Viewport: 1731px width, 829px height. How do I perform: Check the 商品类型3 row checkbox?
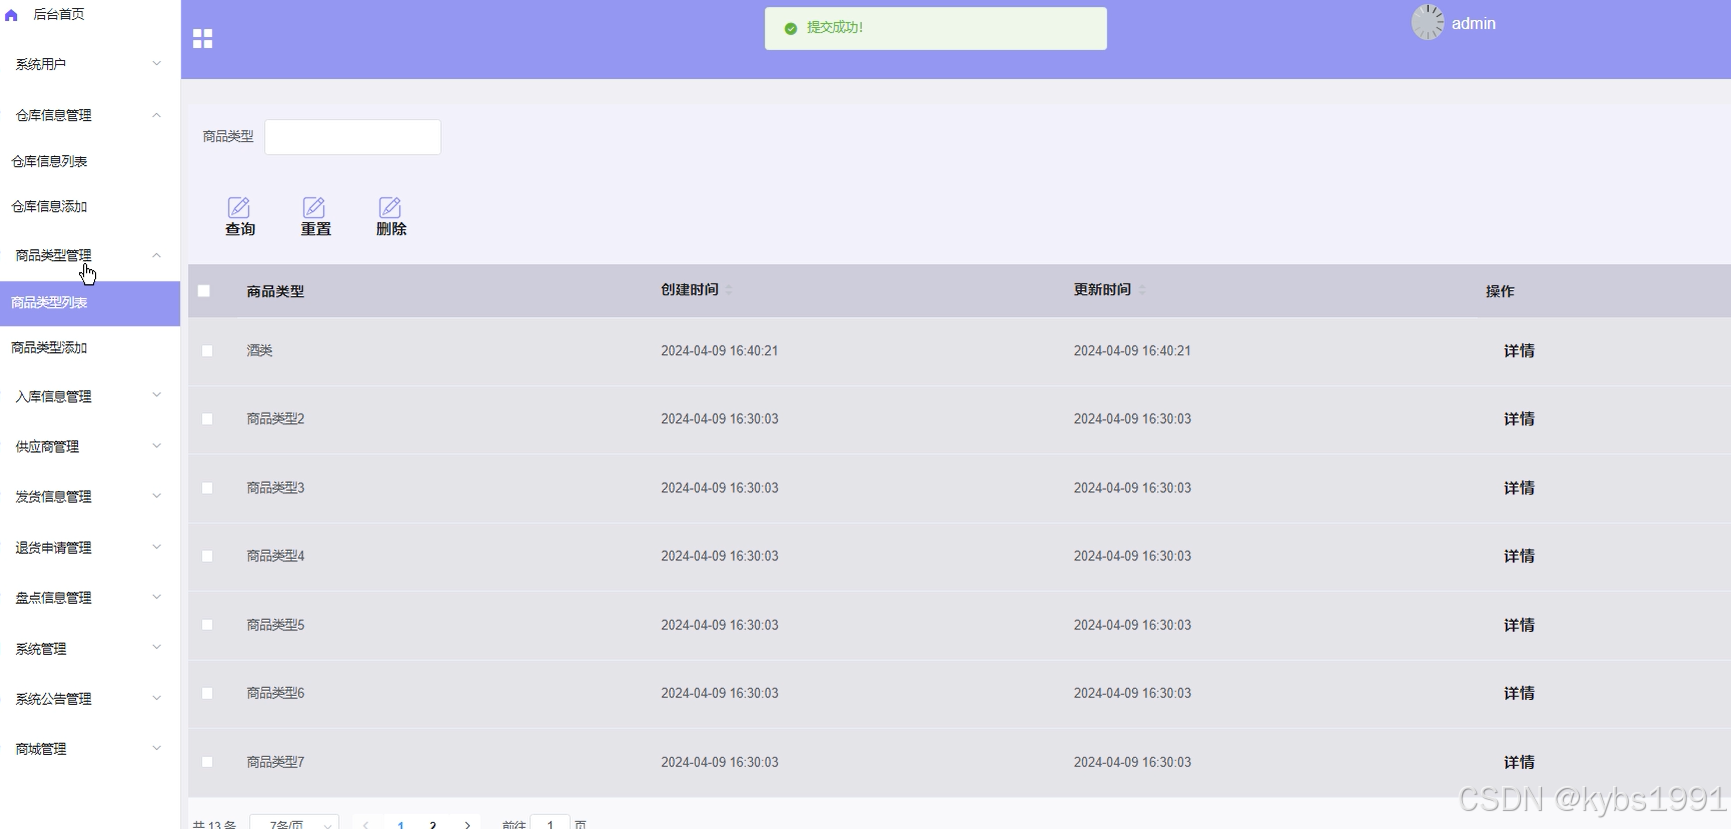(x=207, y=488)
